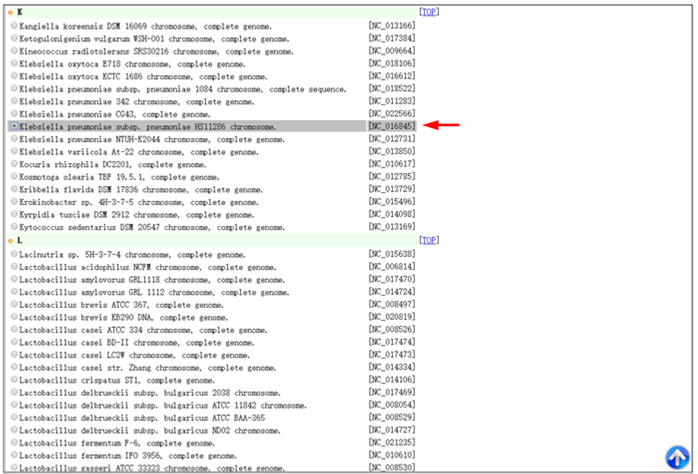Pick Lacinutrix sp. 5H-3-7-4 radio button
The image size is (698, 474).
pyautogui.click(x=14, y=255)
